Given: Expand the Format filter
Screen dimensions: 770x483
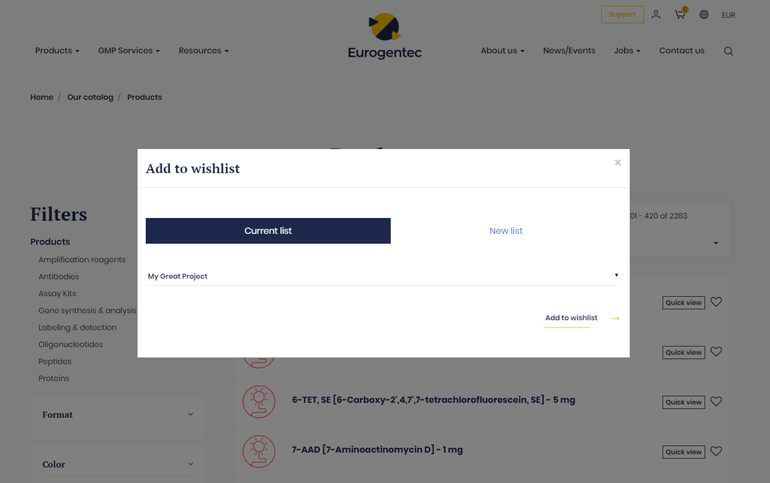Looking at the screenshot, I should point(118,415).
